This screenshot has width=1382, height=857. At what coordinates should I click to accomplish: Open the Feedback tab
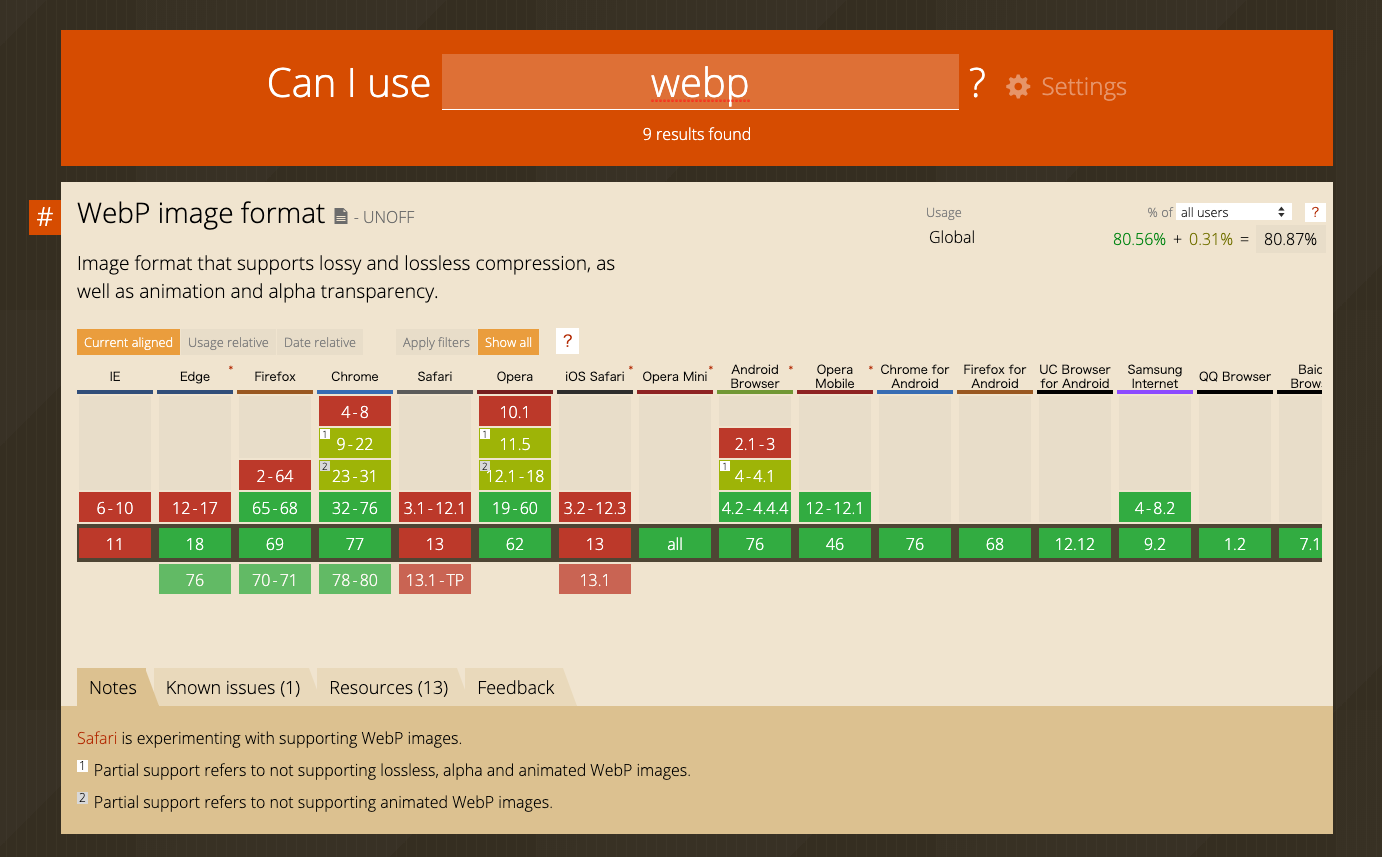515,688
